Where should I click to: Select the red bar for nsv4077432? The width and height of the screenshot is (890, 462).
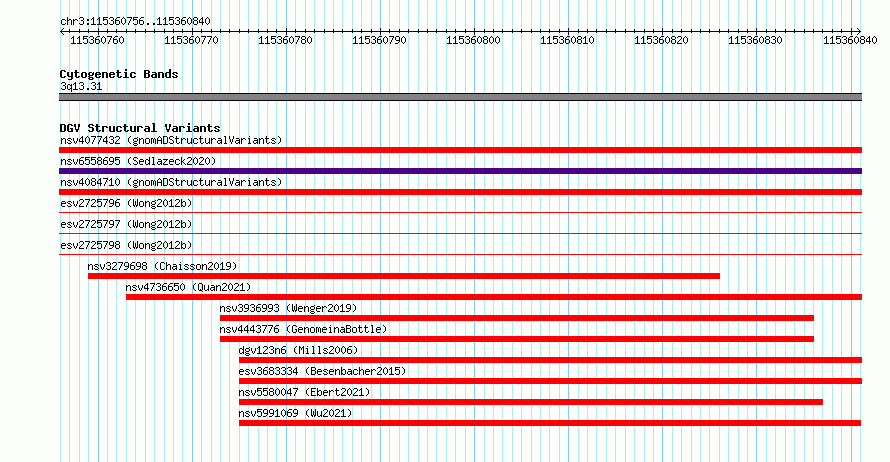(x=460, y=150)
